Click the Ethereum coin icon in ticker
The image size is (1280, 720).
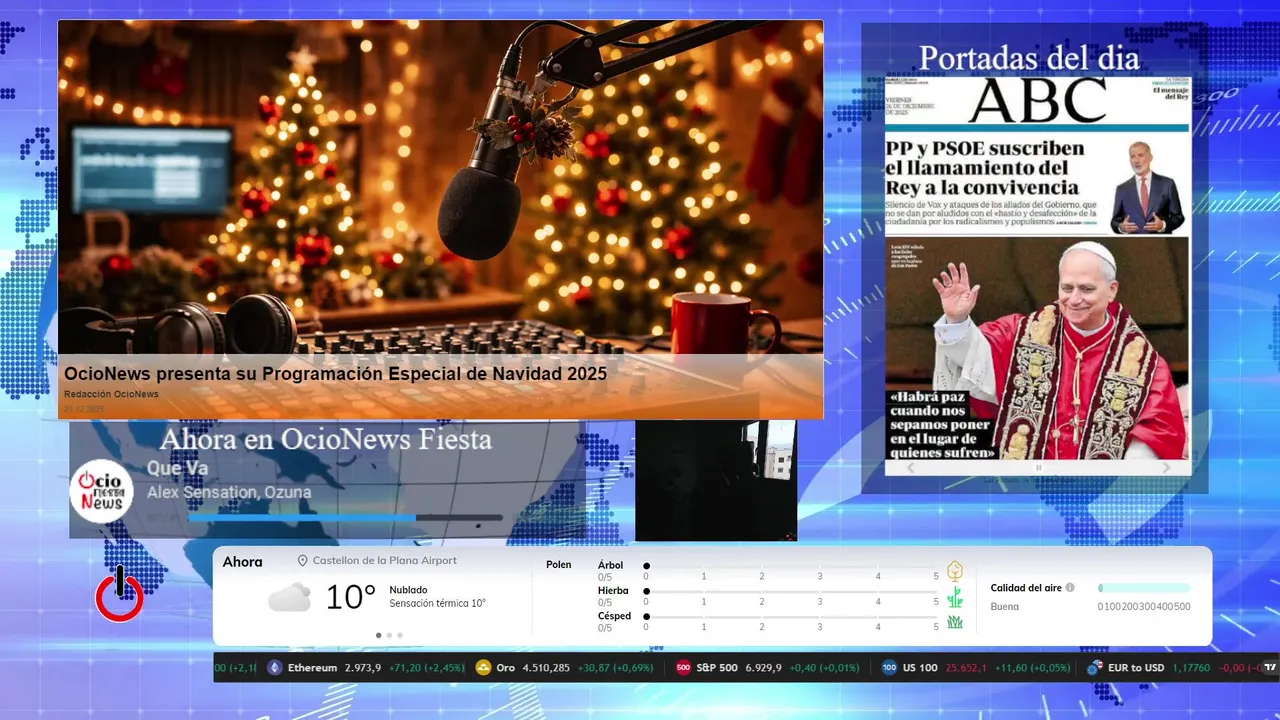click(275, 668)
